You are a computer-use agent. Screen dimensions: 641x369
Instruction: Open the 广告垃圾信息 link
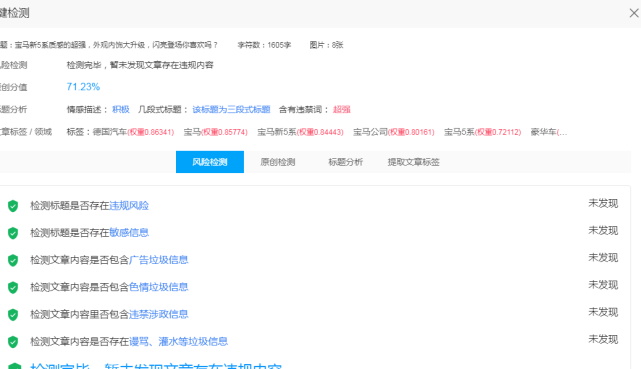point(159,260)
